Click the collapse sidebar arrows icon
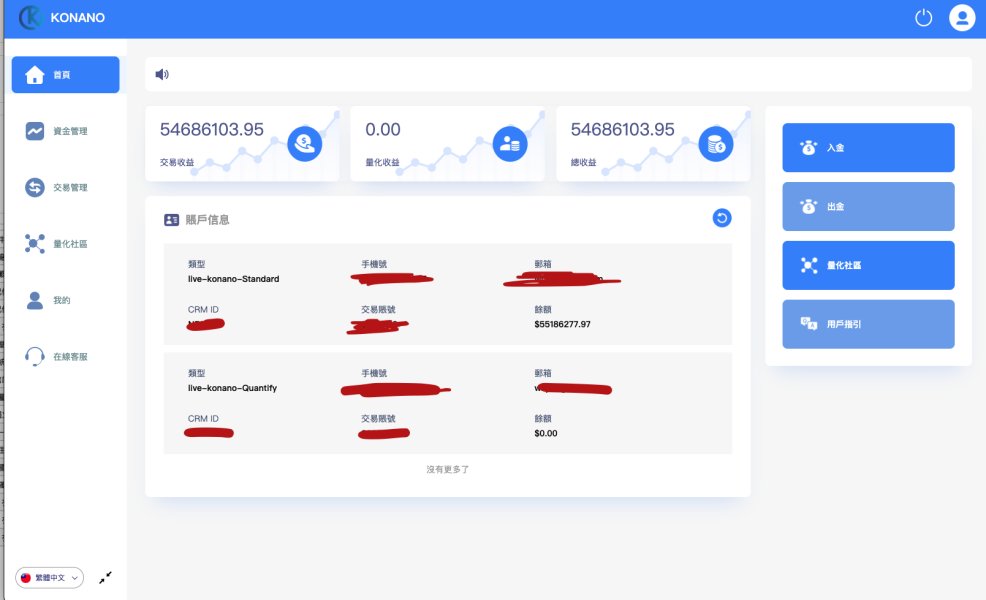This screenshot has height=600, width=986. coord(105,577)
